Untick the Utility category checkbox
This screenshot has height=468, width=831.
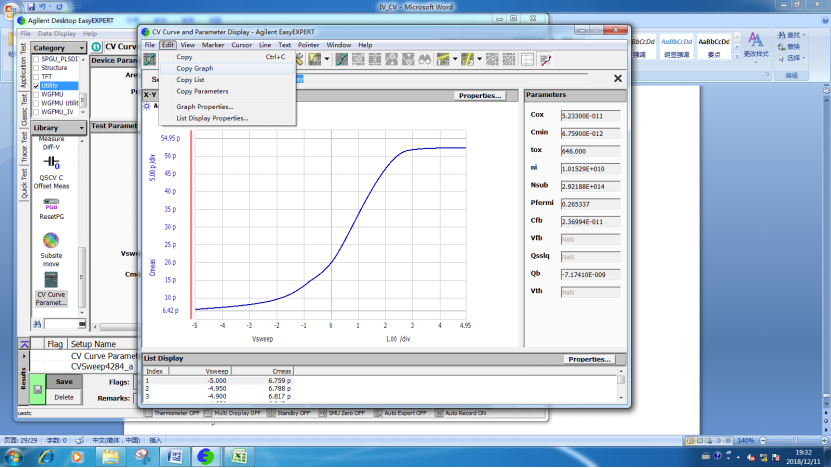(36, 86)
